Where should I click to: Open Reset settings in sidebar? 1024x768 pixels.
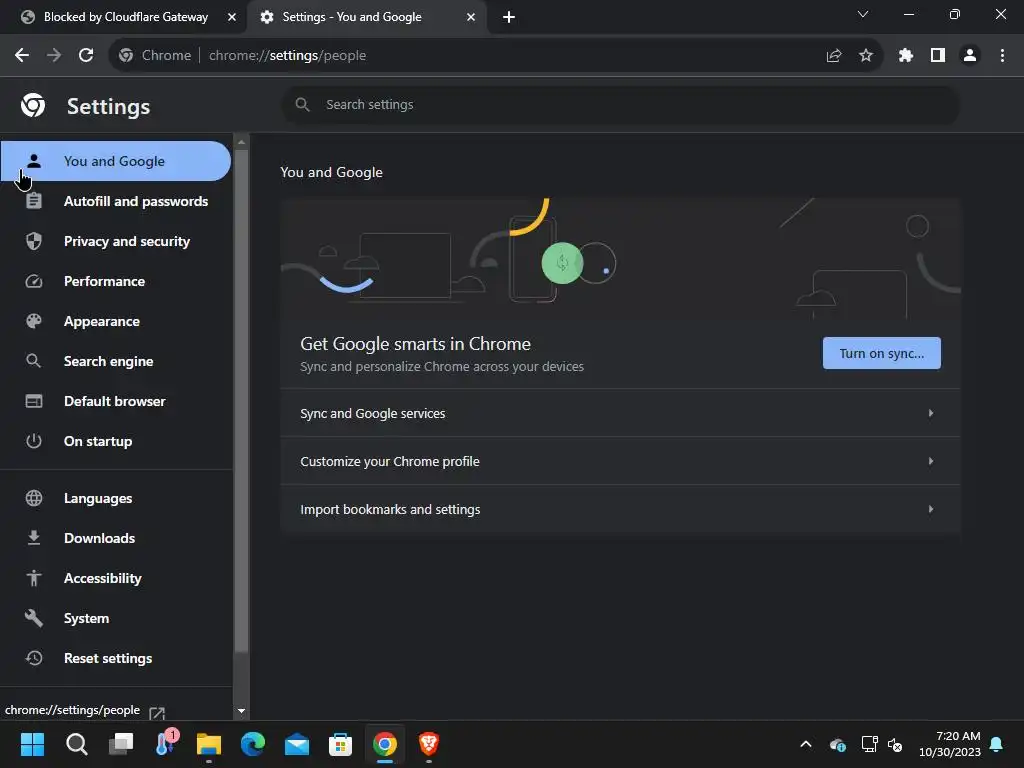tap(116, 658)
